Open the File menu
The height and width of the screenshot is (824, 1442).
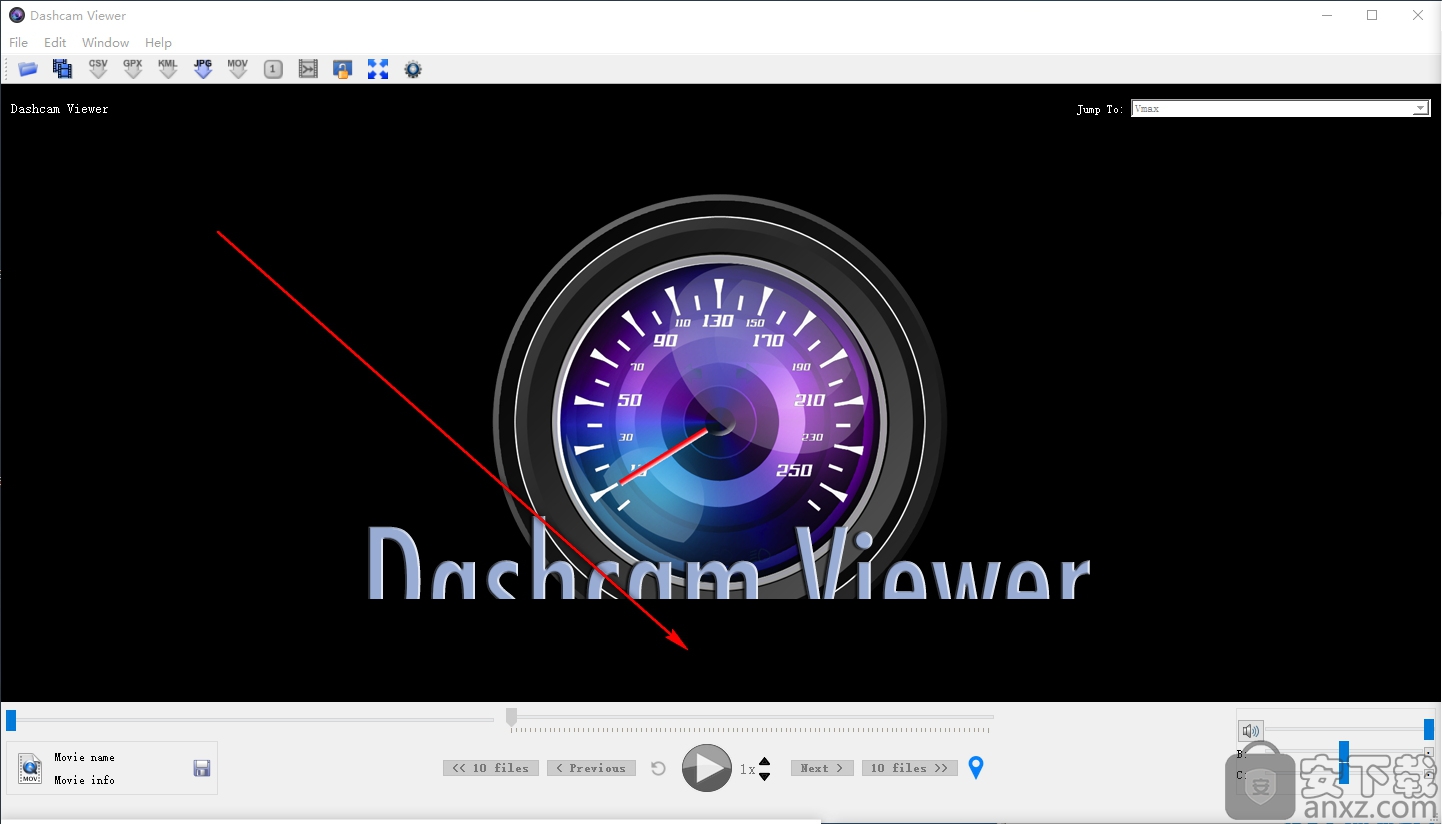(x=19, y=42)
